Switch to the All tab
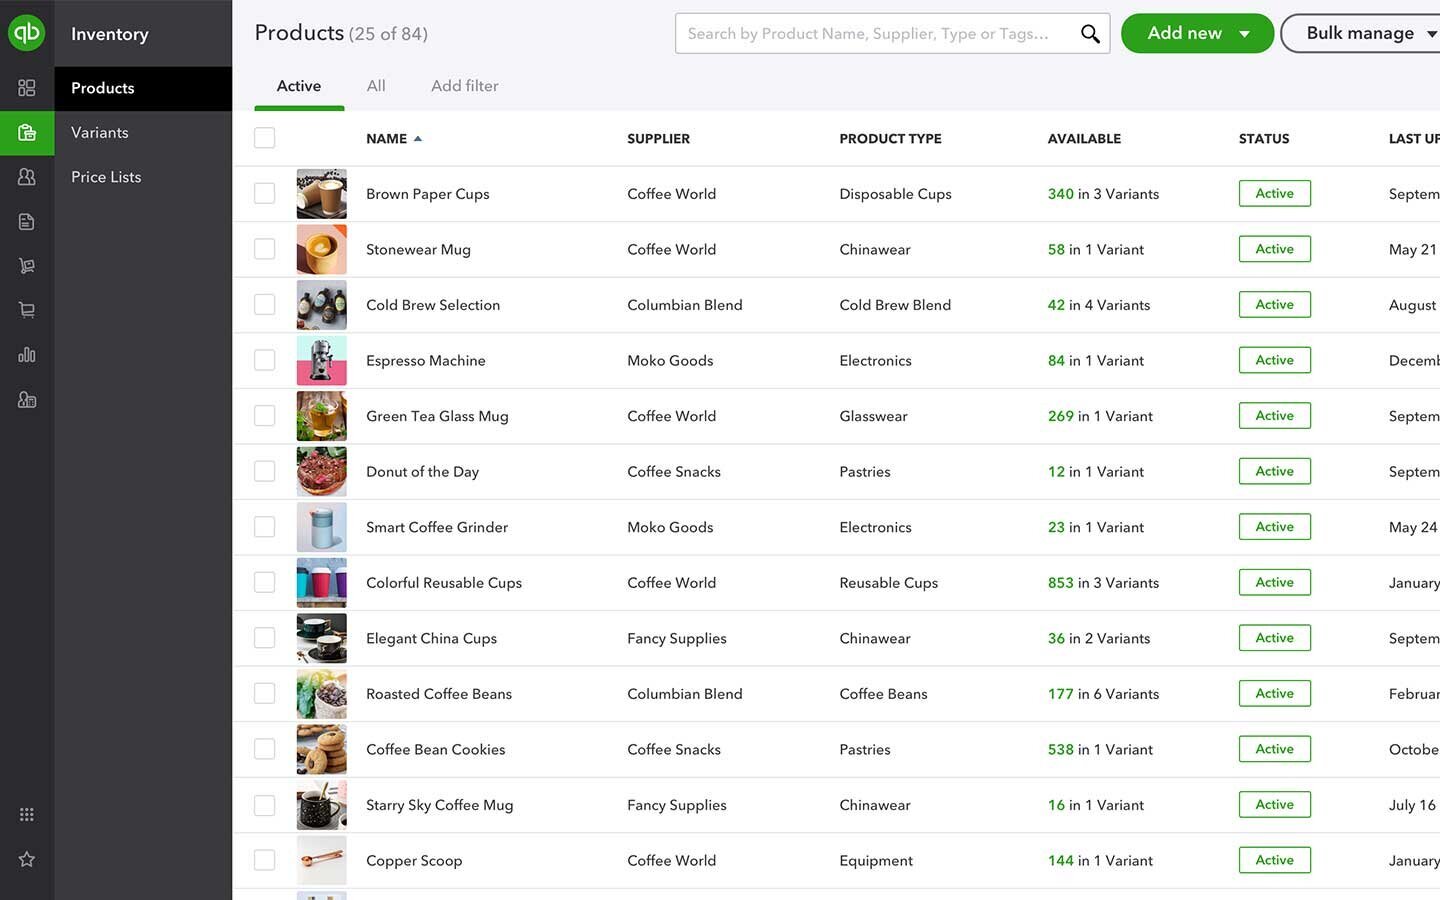Image resolution: width=1440 pixels, height=900 pixels. [x=376, y=85]
